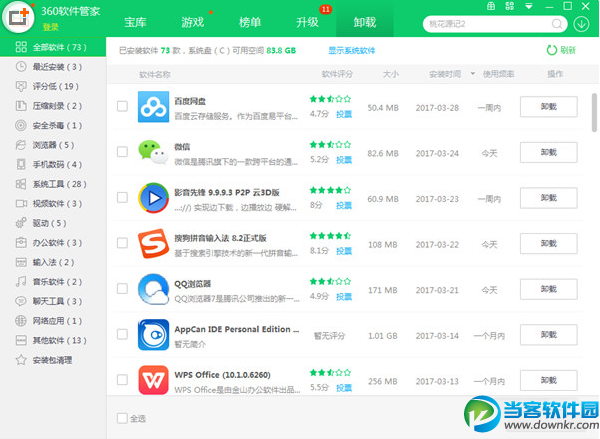Sort by 安装时间 dropdown arrow
Image resolution: width=600 pixels, height=439 pixels.
tap(473, 73)
